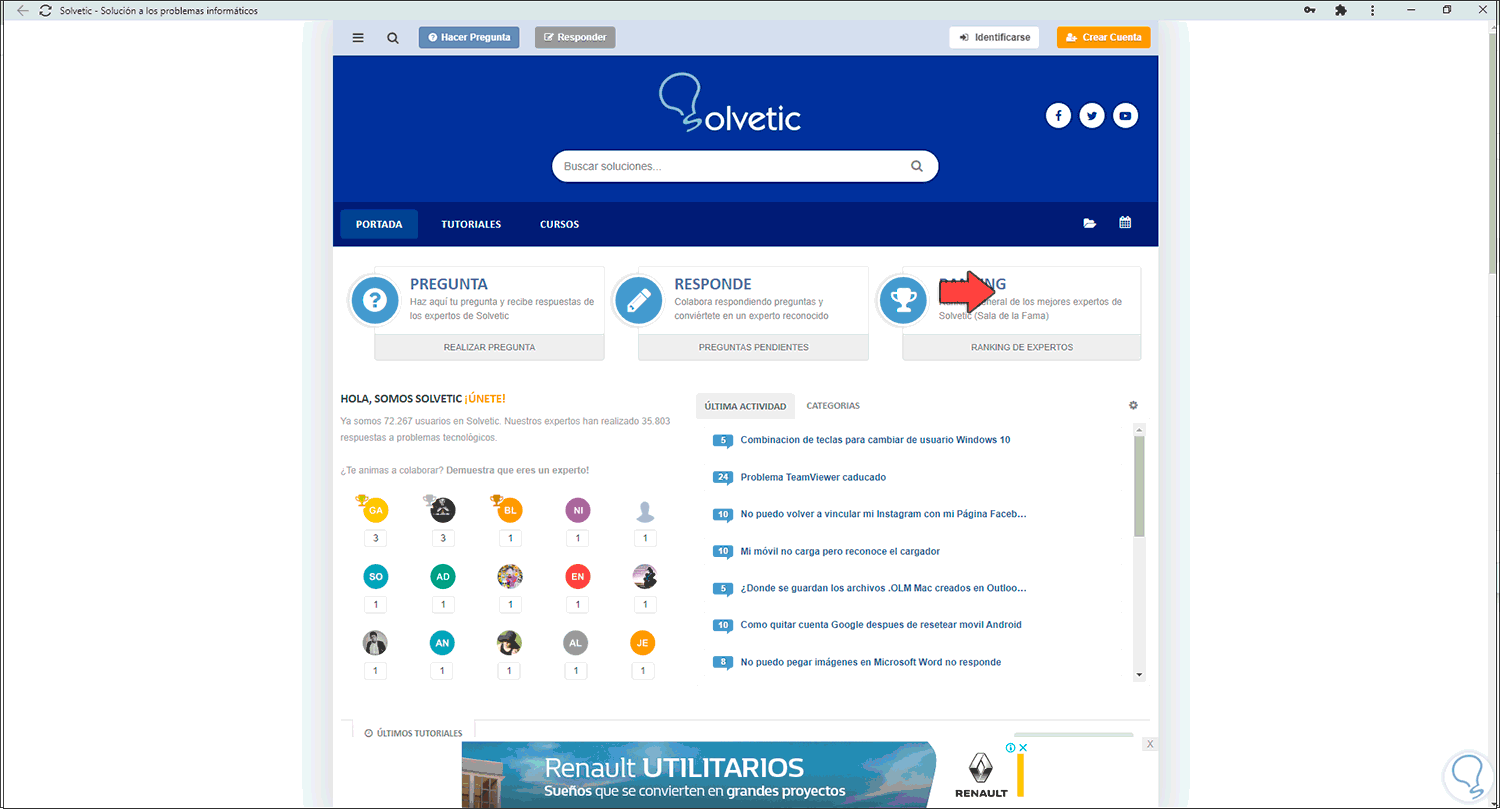Click the magnifier inside the Buscar soluciones field

point(917,166)
